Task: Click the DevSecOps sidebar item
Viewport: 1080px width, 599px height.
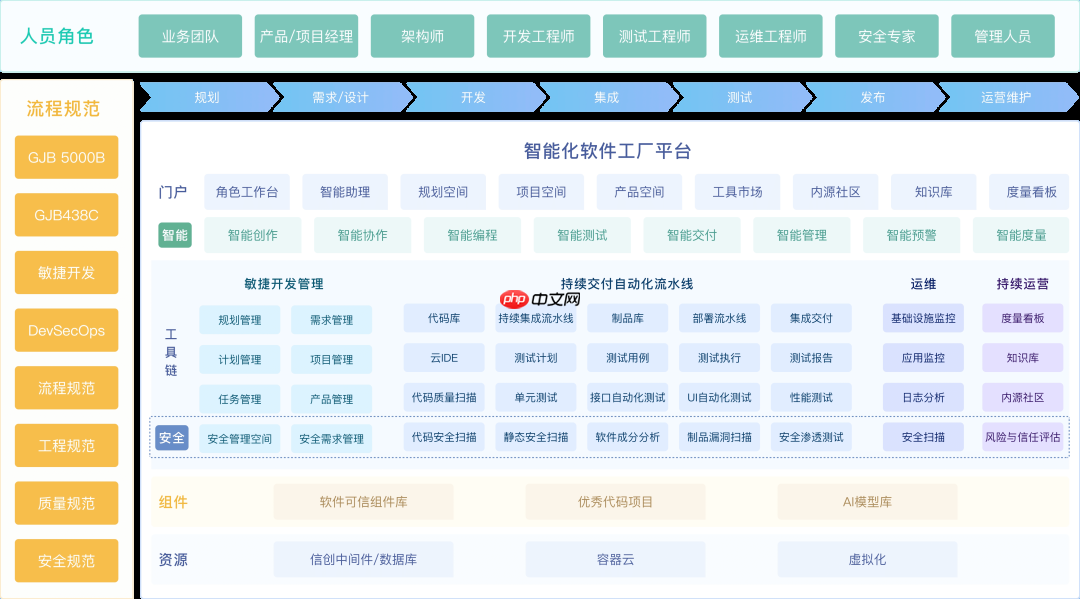Action: point(66,330)
